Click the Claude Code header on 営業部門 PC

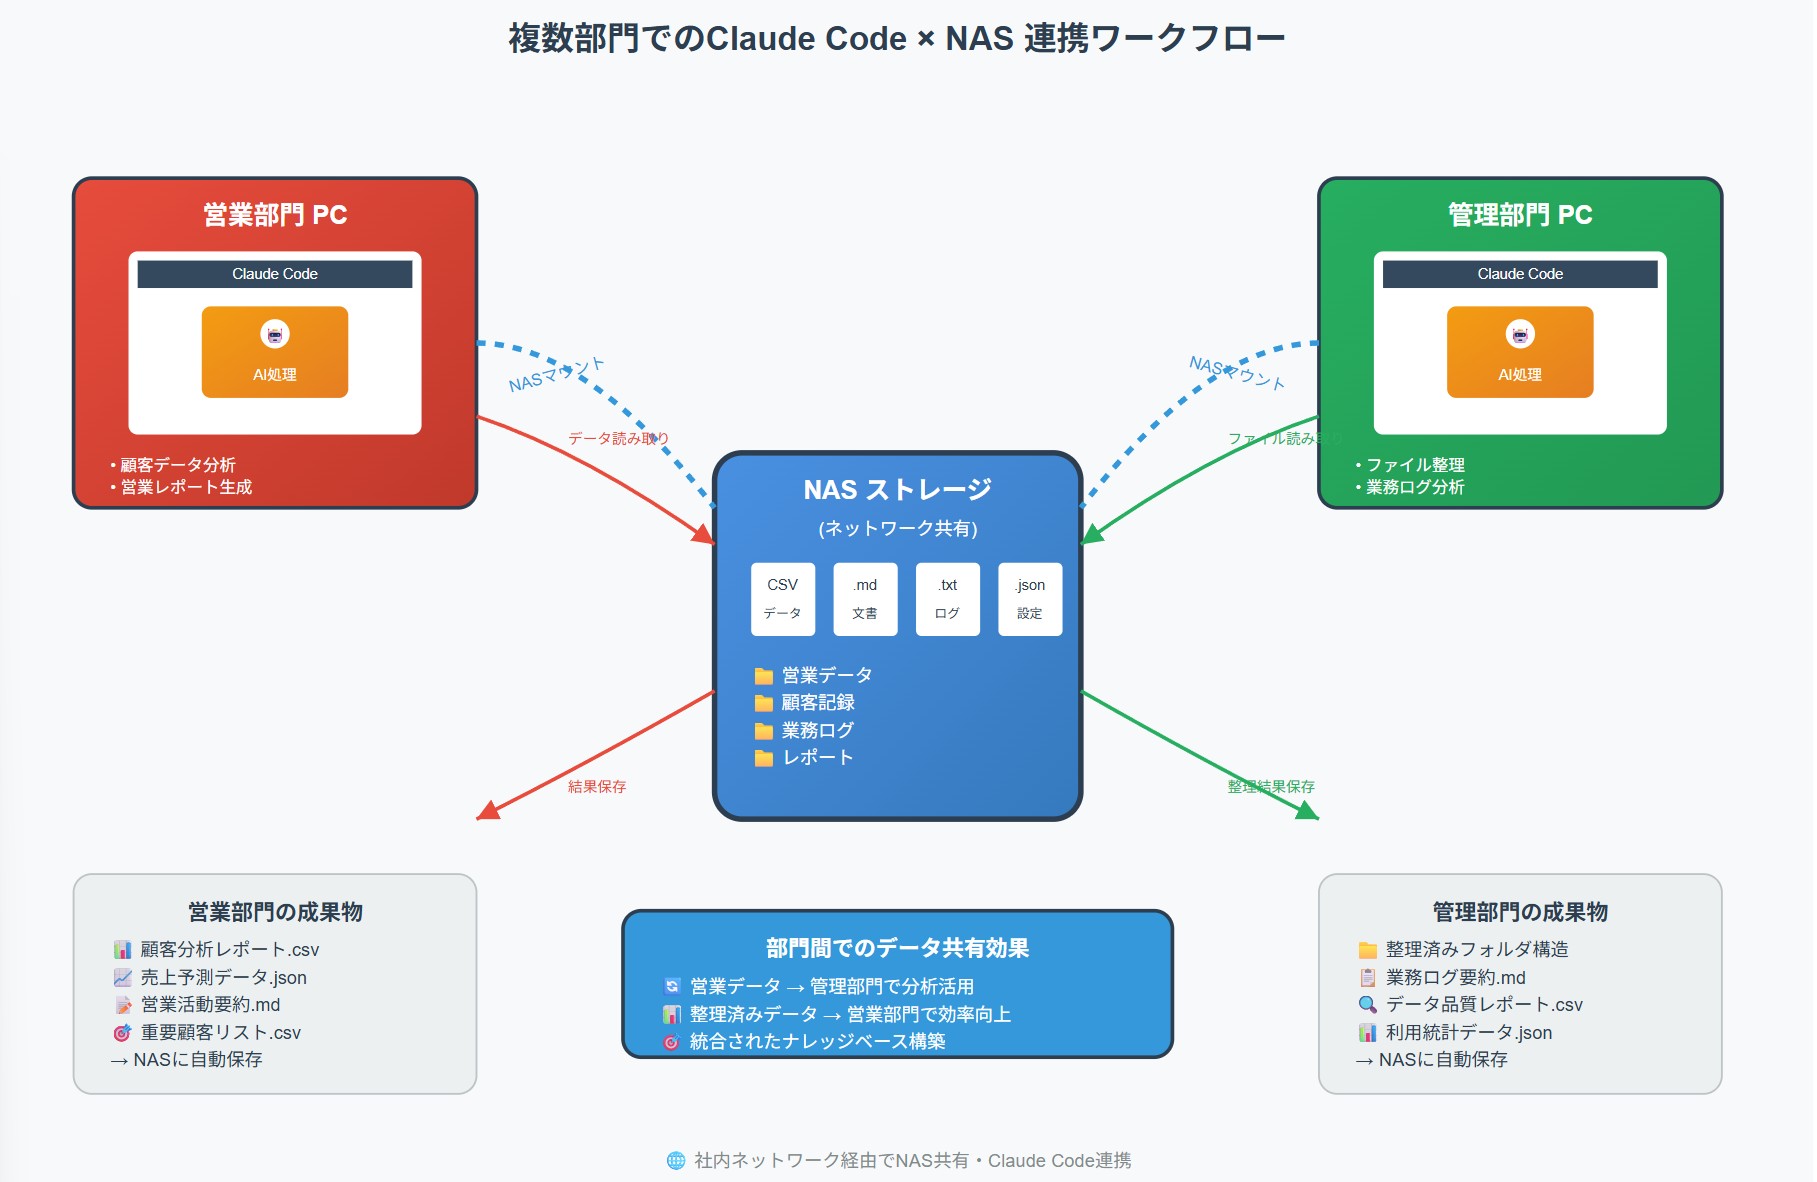tap(274, 273)
